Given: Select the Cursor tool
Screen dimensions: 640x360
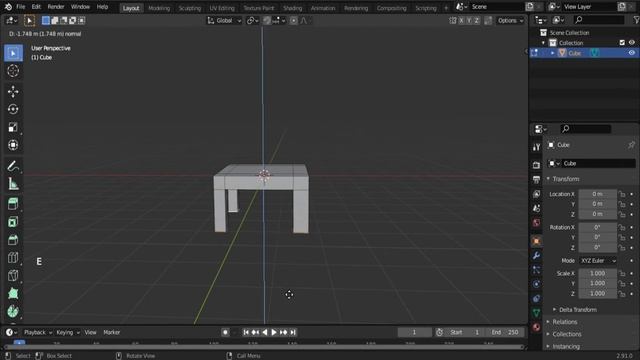Looking at the screenshot, I should click(x=13, y=71).
